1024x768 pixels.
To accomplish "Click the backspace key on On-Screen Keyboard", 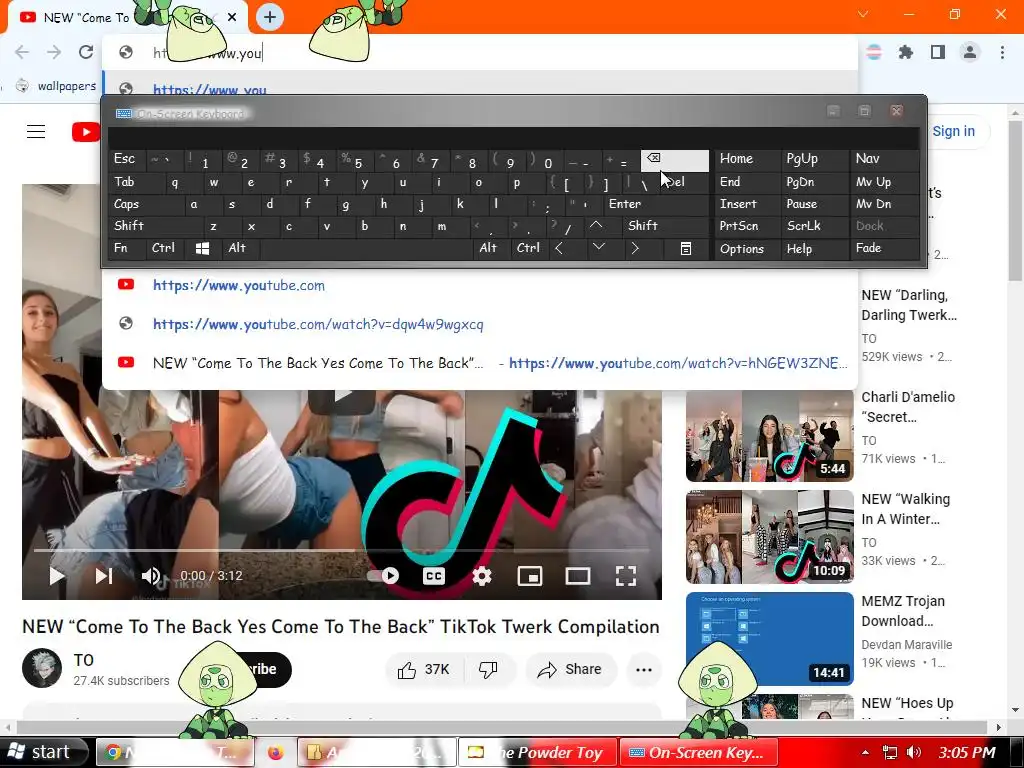I will pyautogui.click(x=675, y=160).
